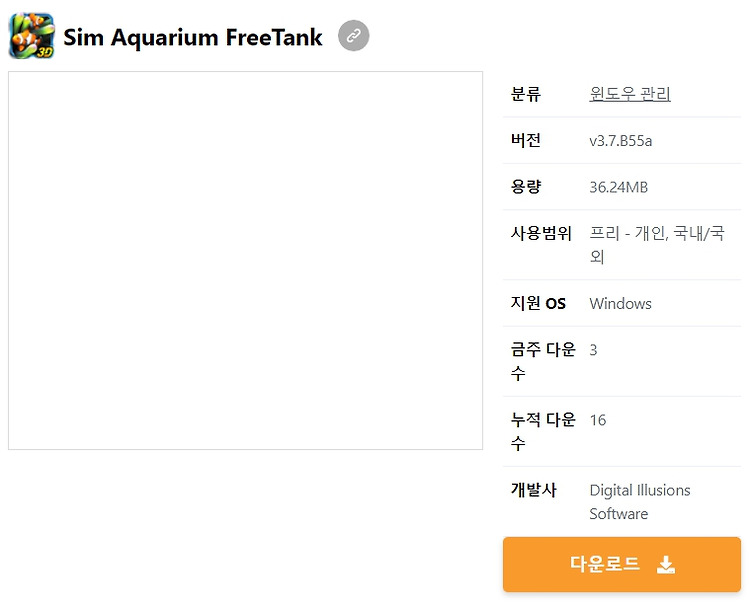
Task: Click the 누적 다운수 count of 16
Action: pyautogui.click(x=598, y=420)
